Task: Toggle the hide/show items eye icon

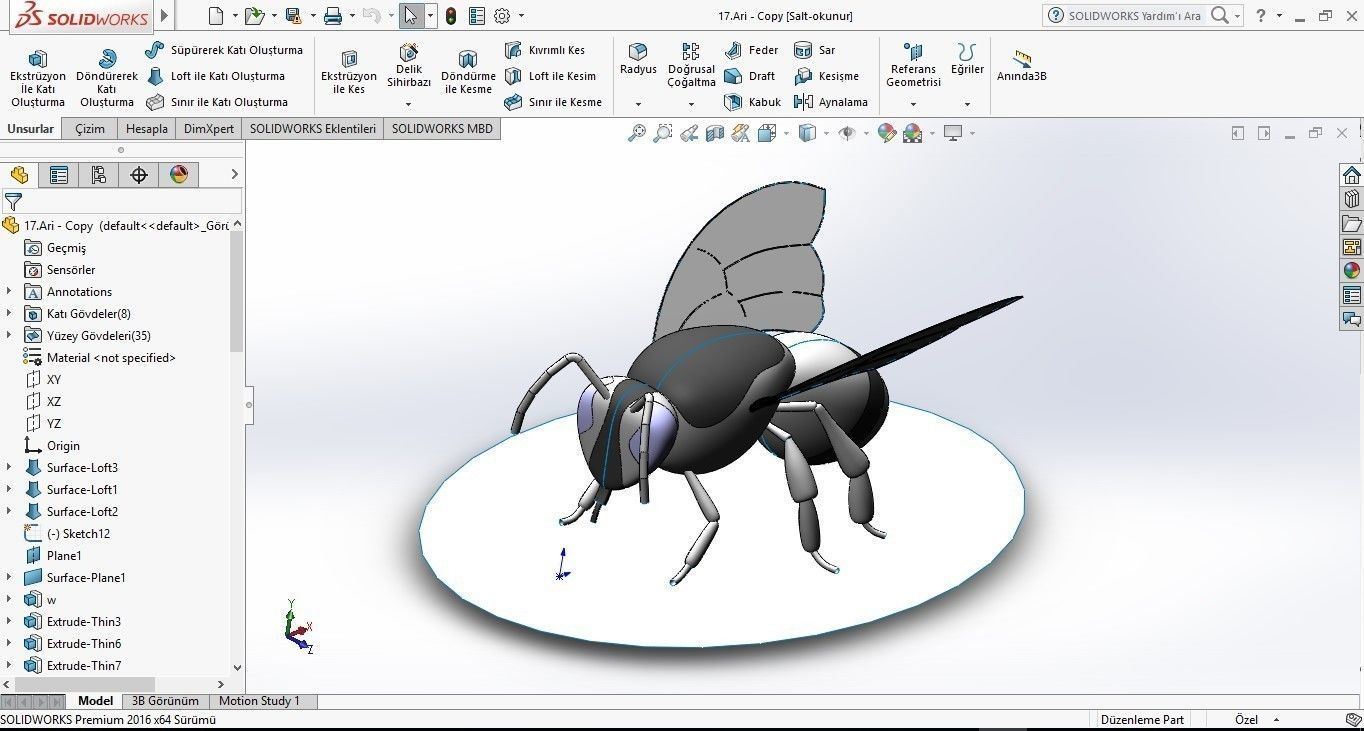Action: pyautogui.click(x=847, y=133)
